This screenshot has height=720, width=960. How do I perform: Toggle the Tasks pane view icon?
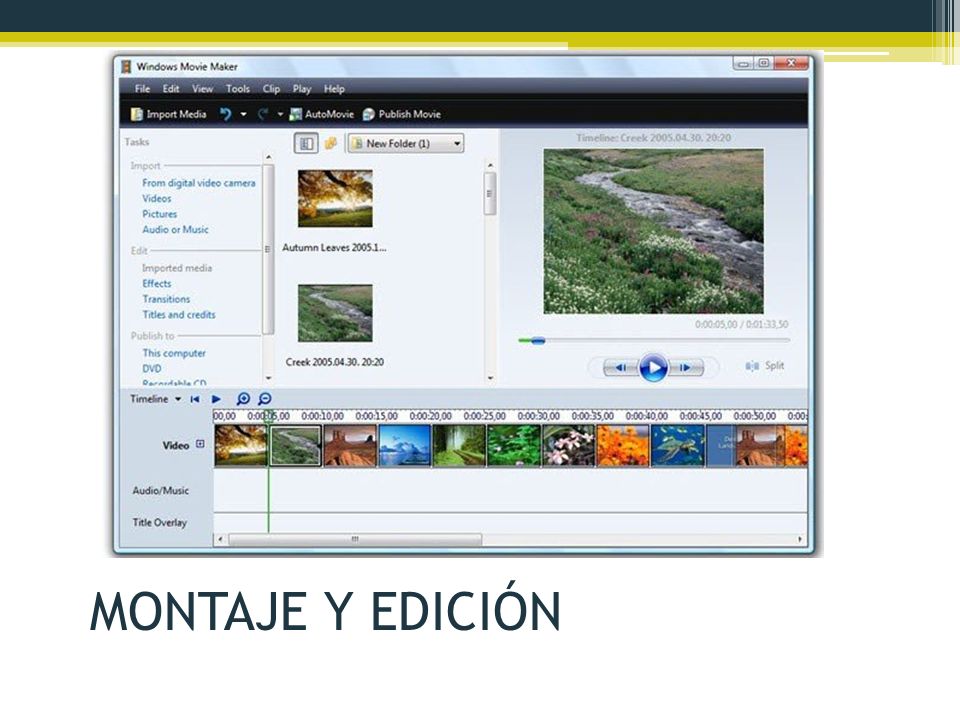pos(306,143)
